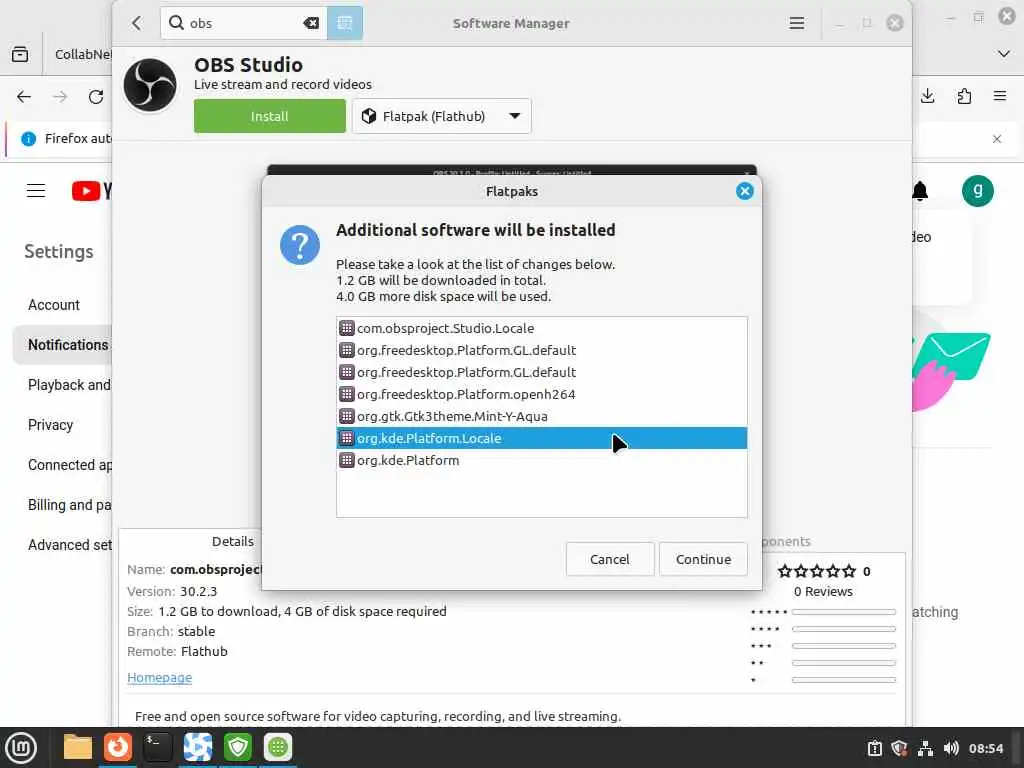
Task: Expand the Firefox tab list chevron
Action: 1004,54
